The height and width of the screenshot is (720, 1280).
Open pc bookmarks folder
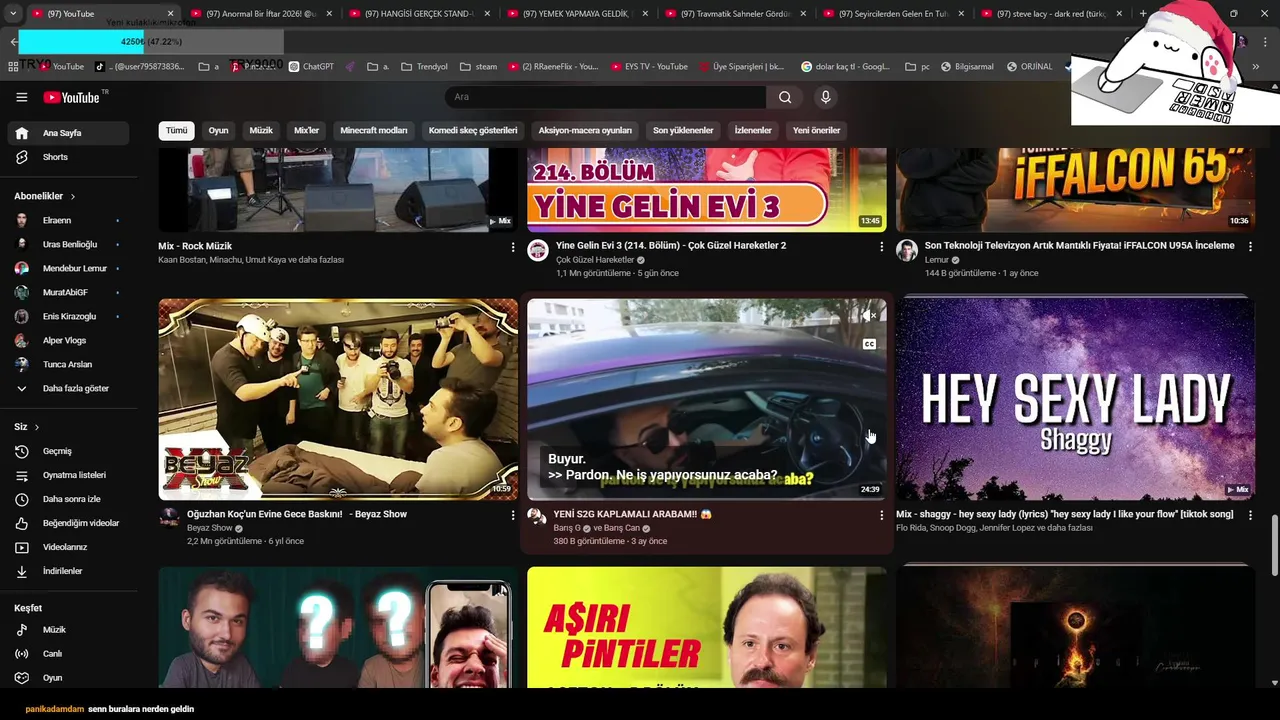point(917,66)
